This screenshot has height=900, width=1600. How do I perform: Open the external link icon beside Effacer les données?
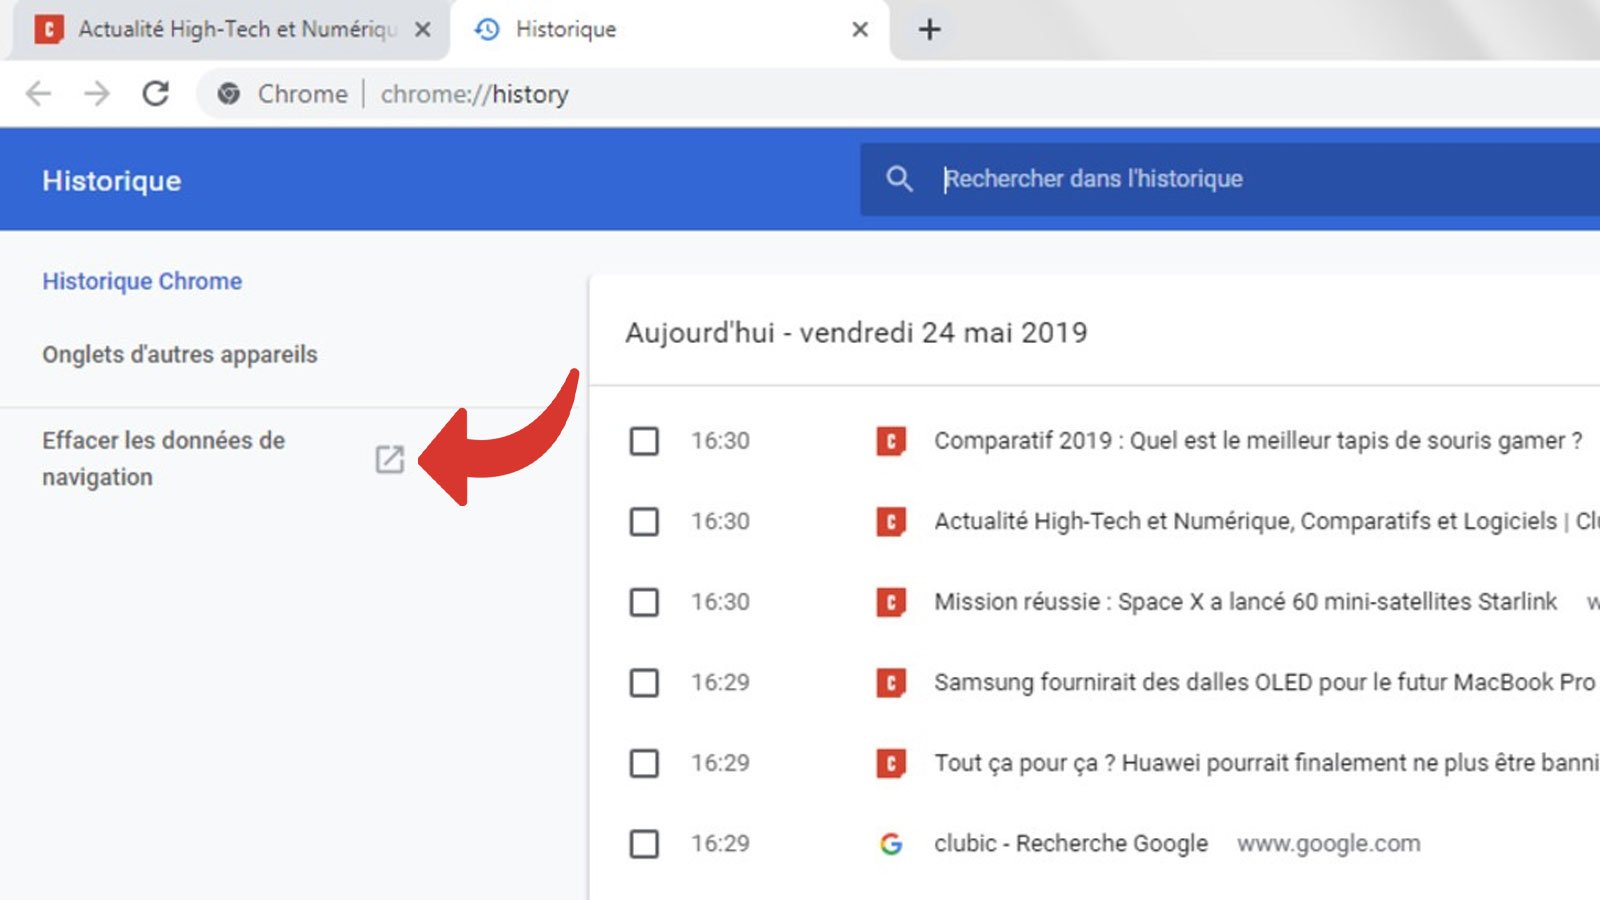(x=389, y=459)
